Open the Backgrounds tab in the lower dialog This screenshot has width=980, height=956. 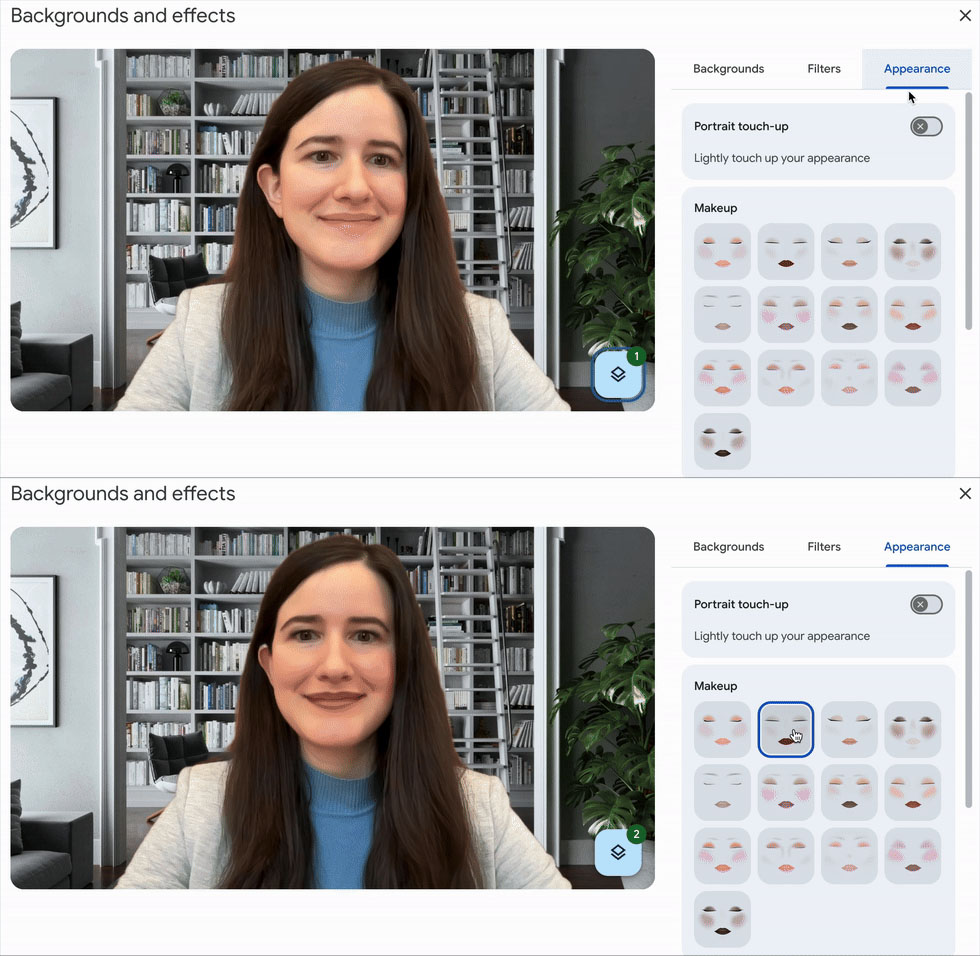pos(728,547)
